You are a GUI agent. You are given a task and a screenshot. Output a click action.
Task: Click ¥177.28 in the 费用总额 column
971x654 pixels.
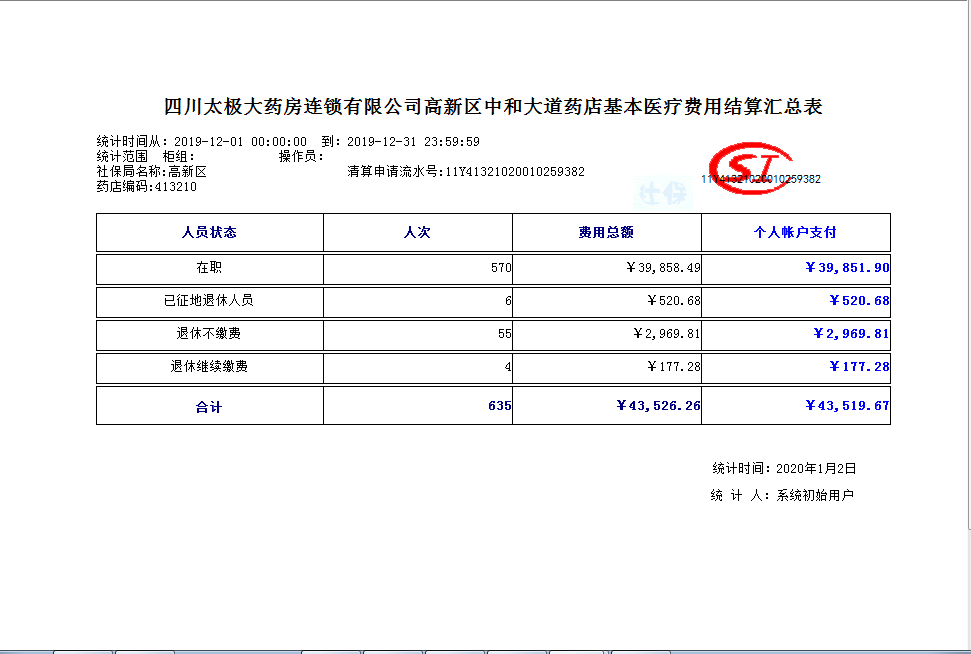[674, 367]
